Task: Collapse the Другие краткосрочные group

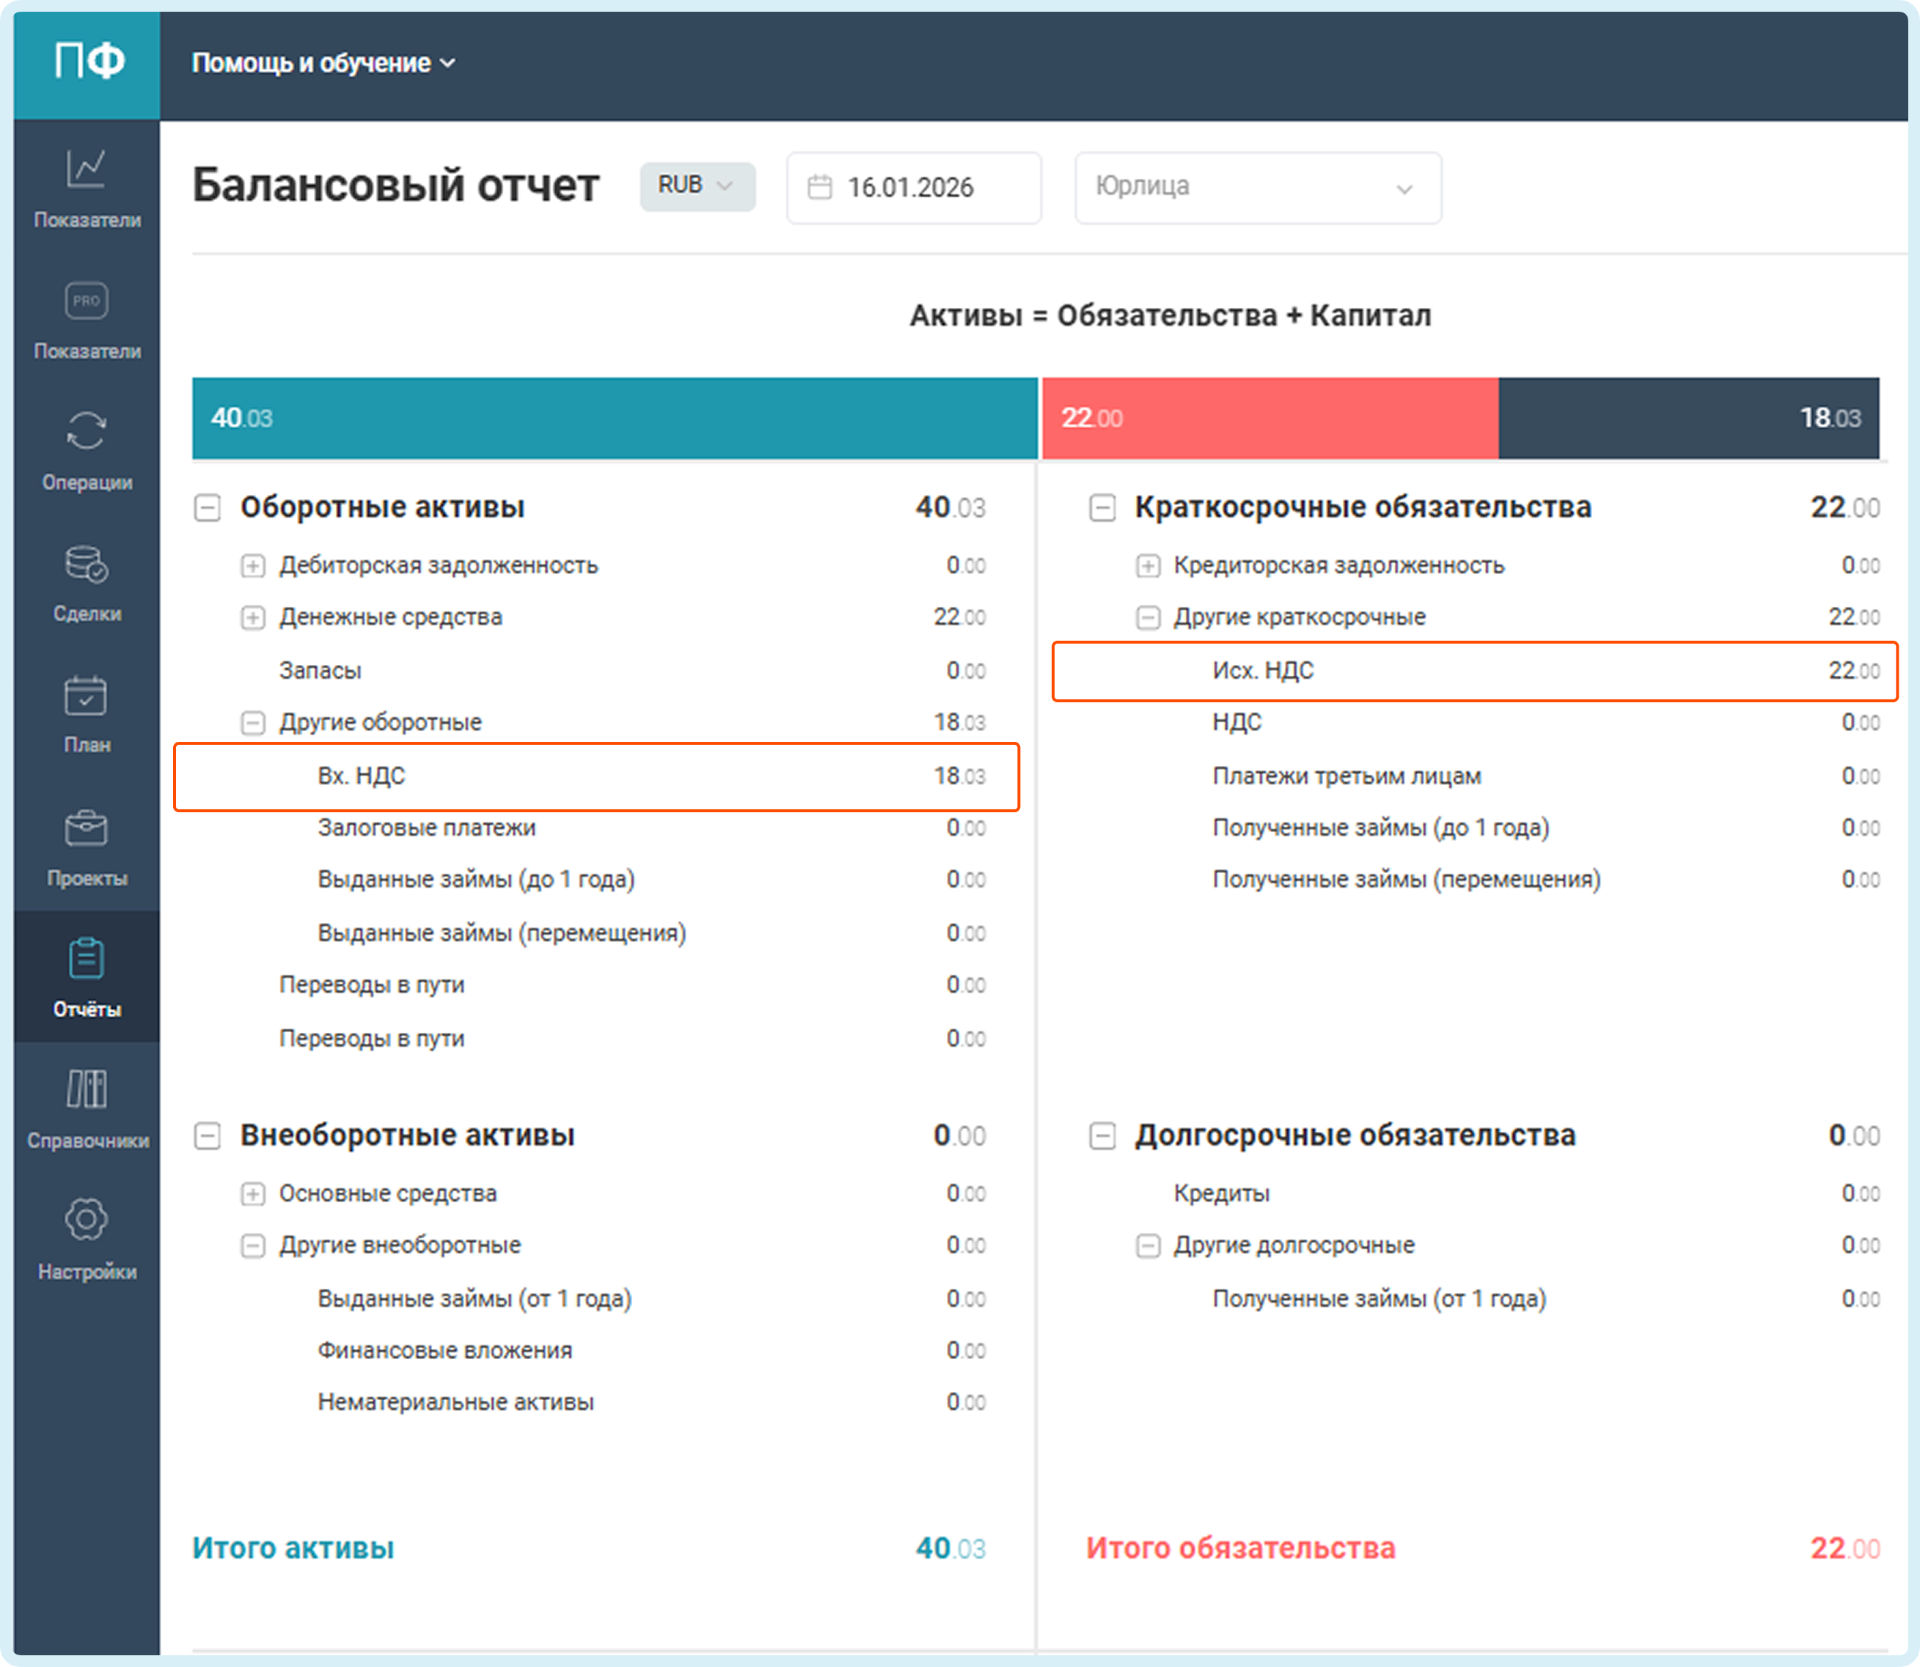Action: 1147,618
